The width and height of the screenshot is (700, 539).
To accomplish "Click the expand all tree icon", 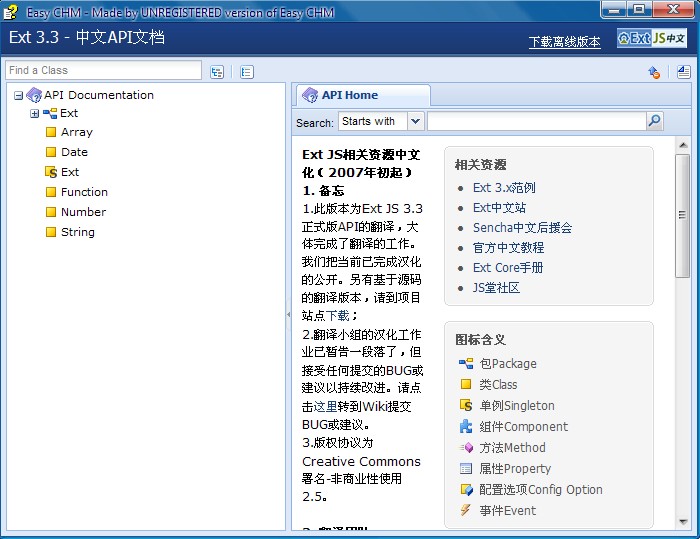I will point(217,72).
